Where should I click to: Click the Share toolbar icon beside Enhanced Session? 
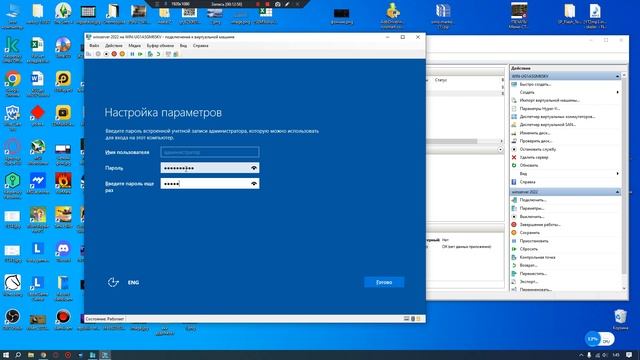[176, 54]
